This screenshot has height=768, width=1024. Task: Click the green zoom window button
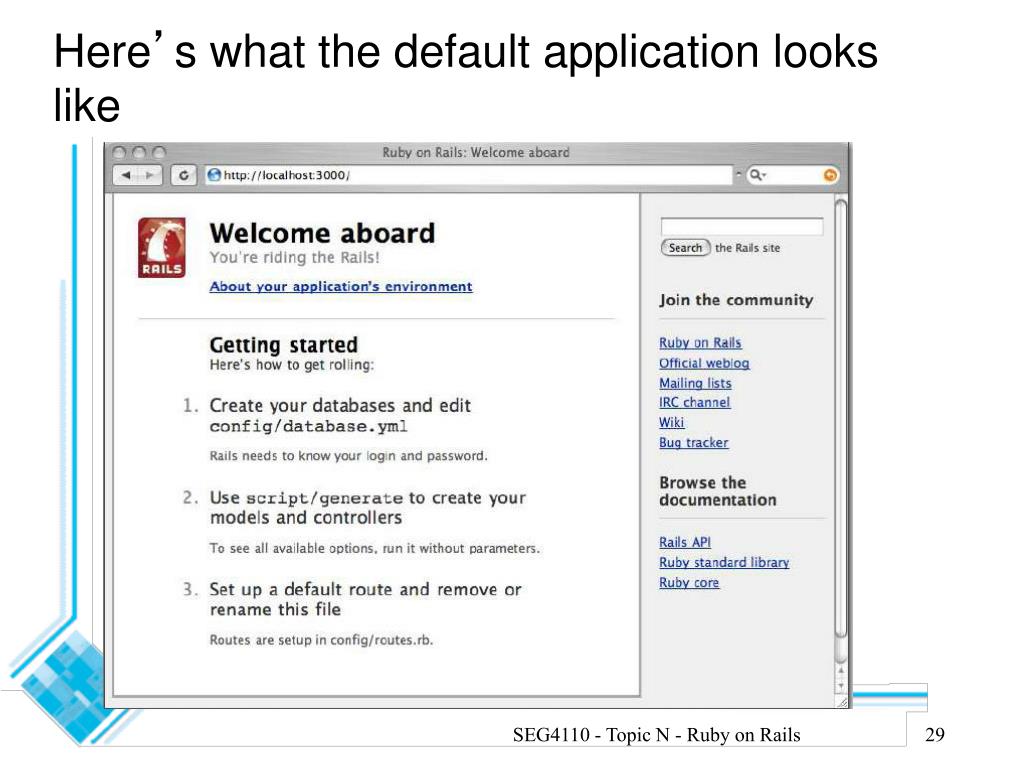coord(159,153)
